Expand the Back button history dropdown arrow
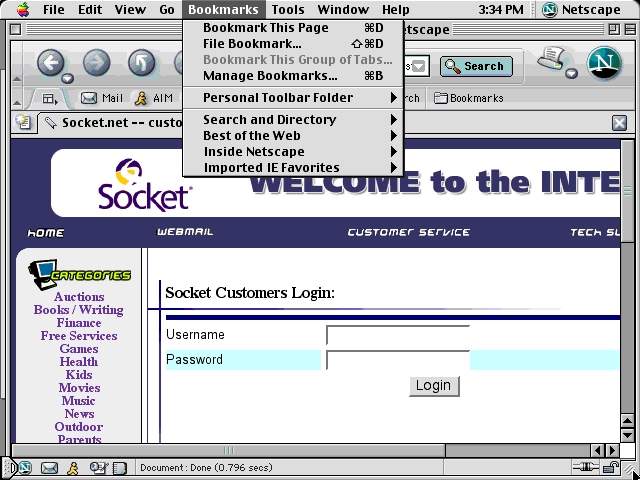 [67, 78]
